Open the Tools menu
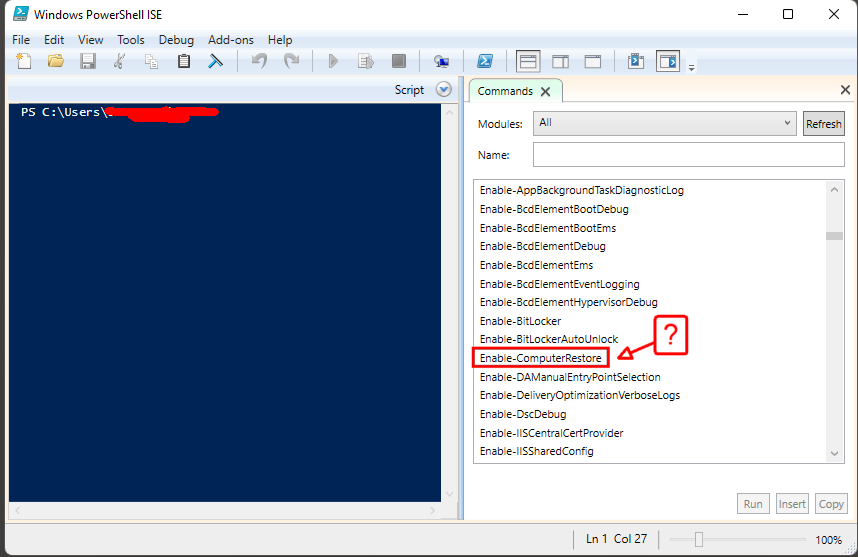The height and width of the screenshot is (557, 858). pos(131,40)
